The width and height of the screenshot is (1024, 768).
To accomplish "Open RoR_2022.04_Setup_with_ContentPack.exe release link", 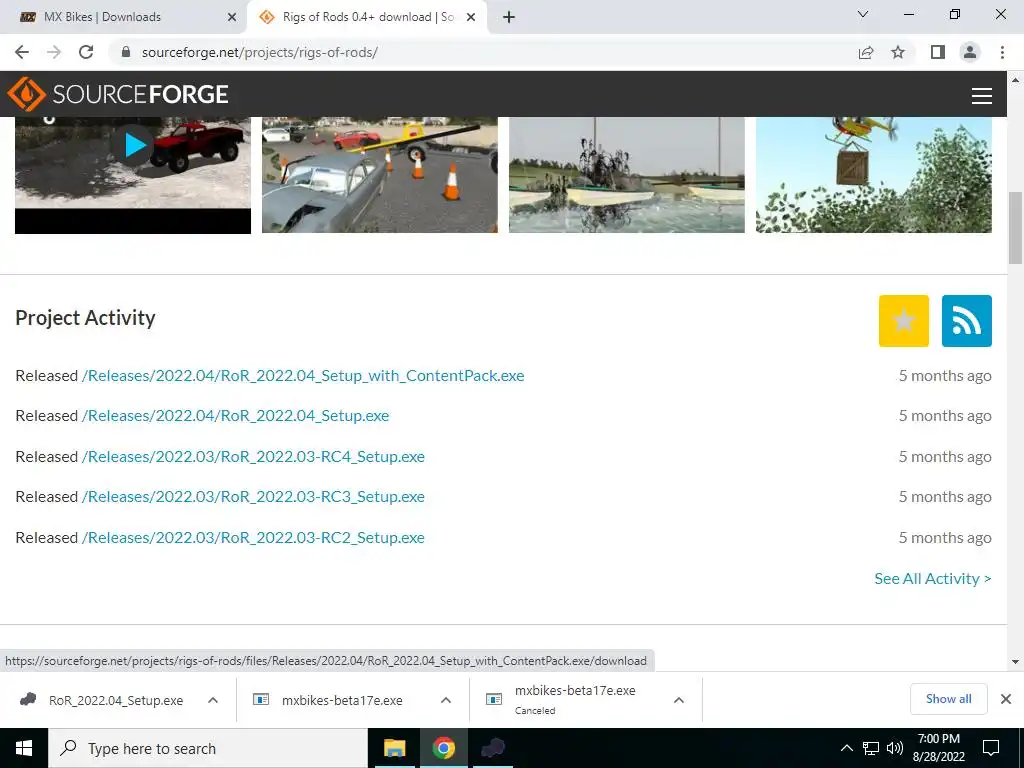I will (x=303, y=376).
